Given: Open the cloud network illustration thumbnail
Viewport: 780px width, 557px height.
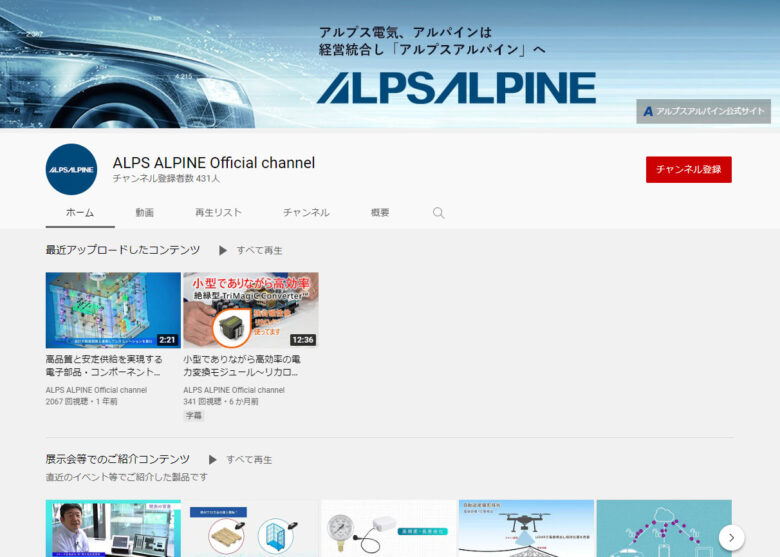Looking at the screenshot, I should point(664,528).
